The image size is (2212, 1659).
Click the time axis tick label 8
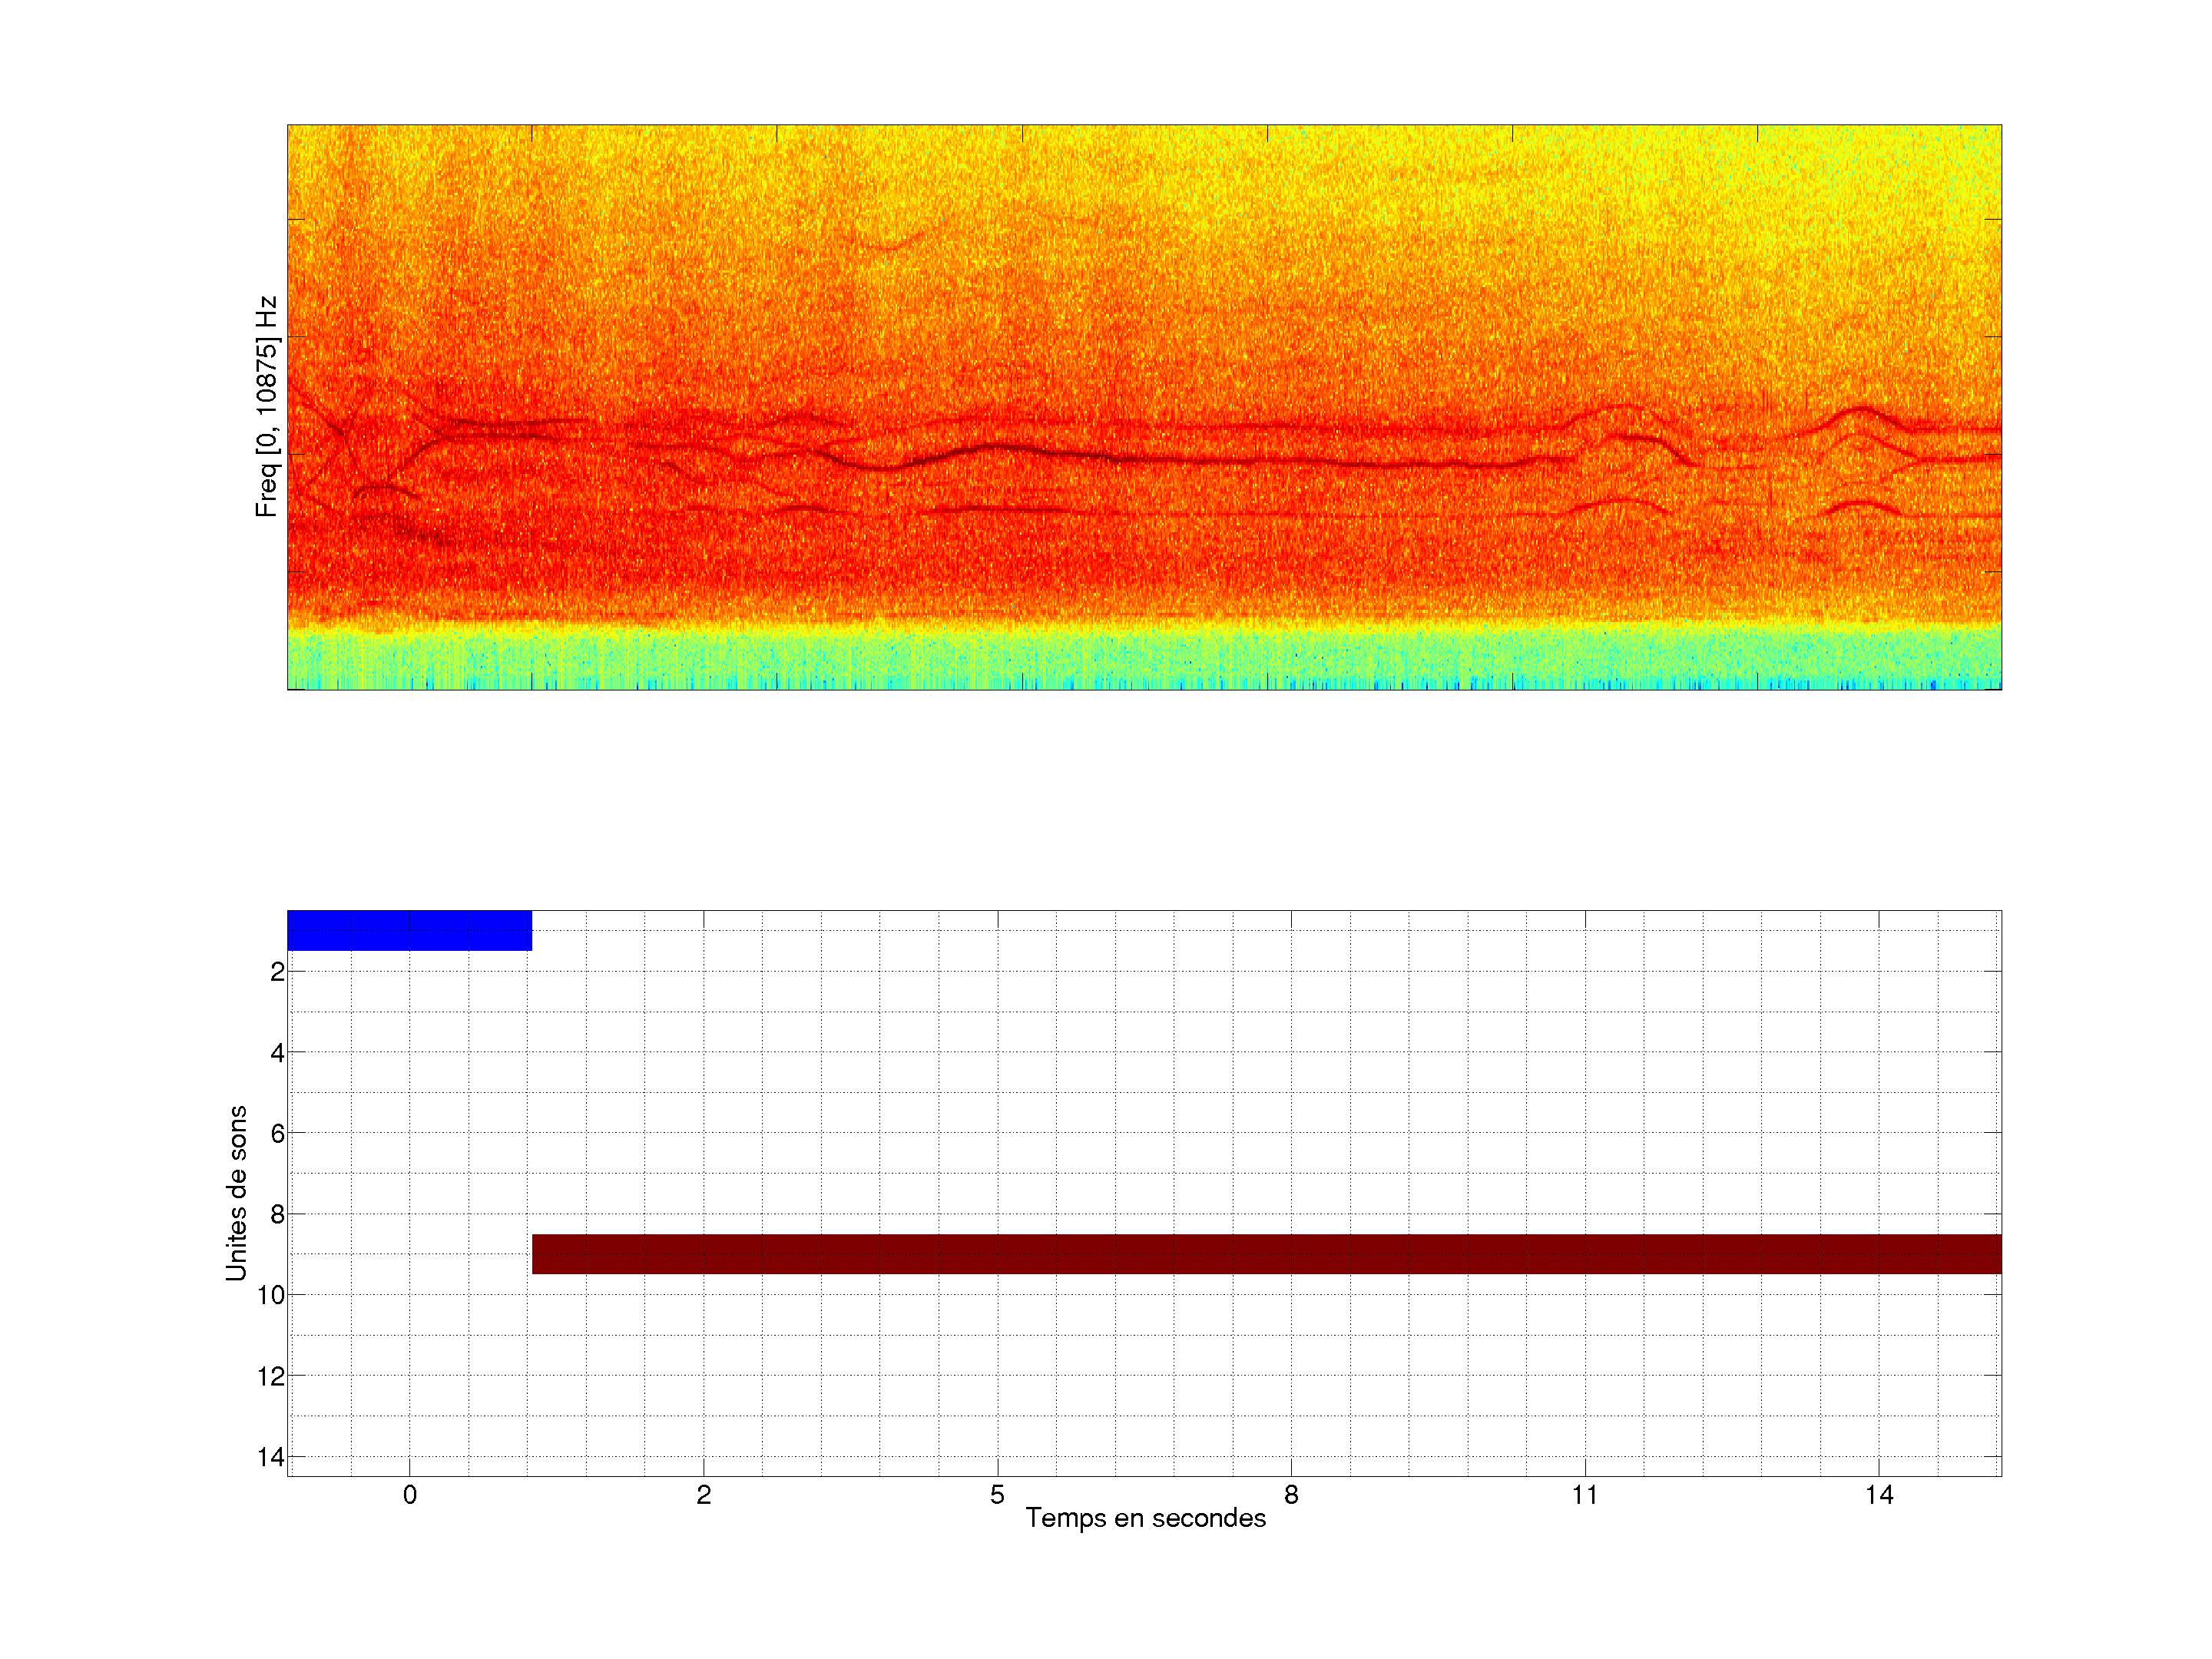[x=1291, y=1495]
